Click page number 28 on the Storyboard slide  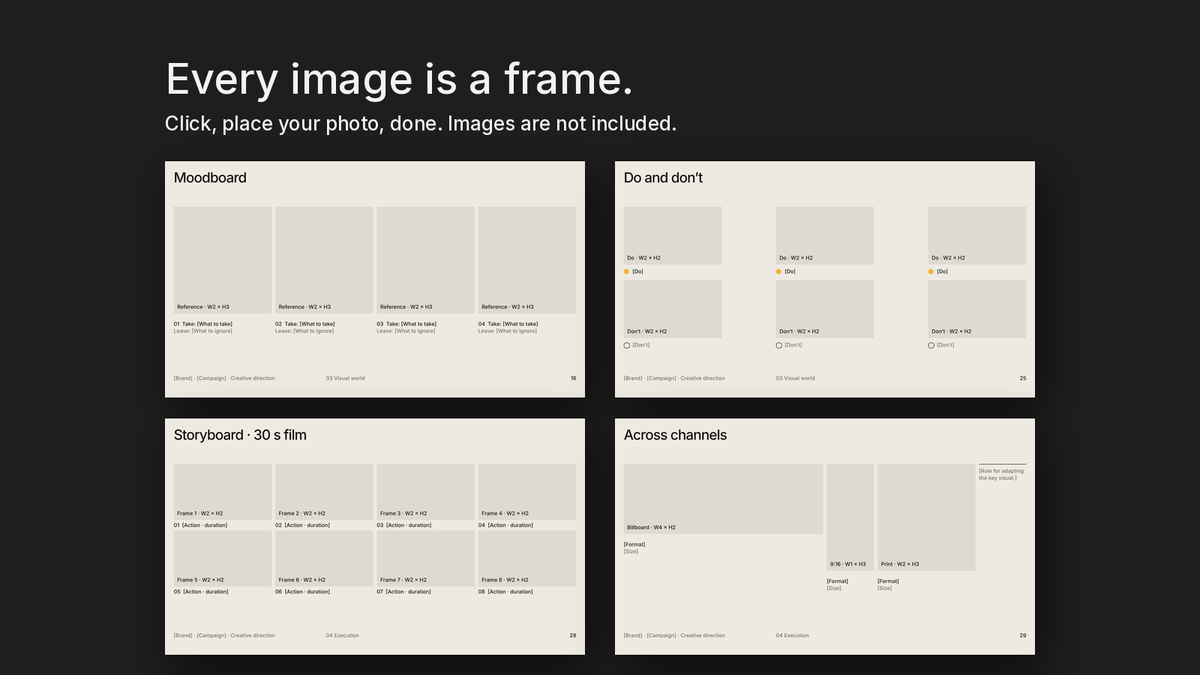click(573, 635)
